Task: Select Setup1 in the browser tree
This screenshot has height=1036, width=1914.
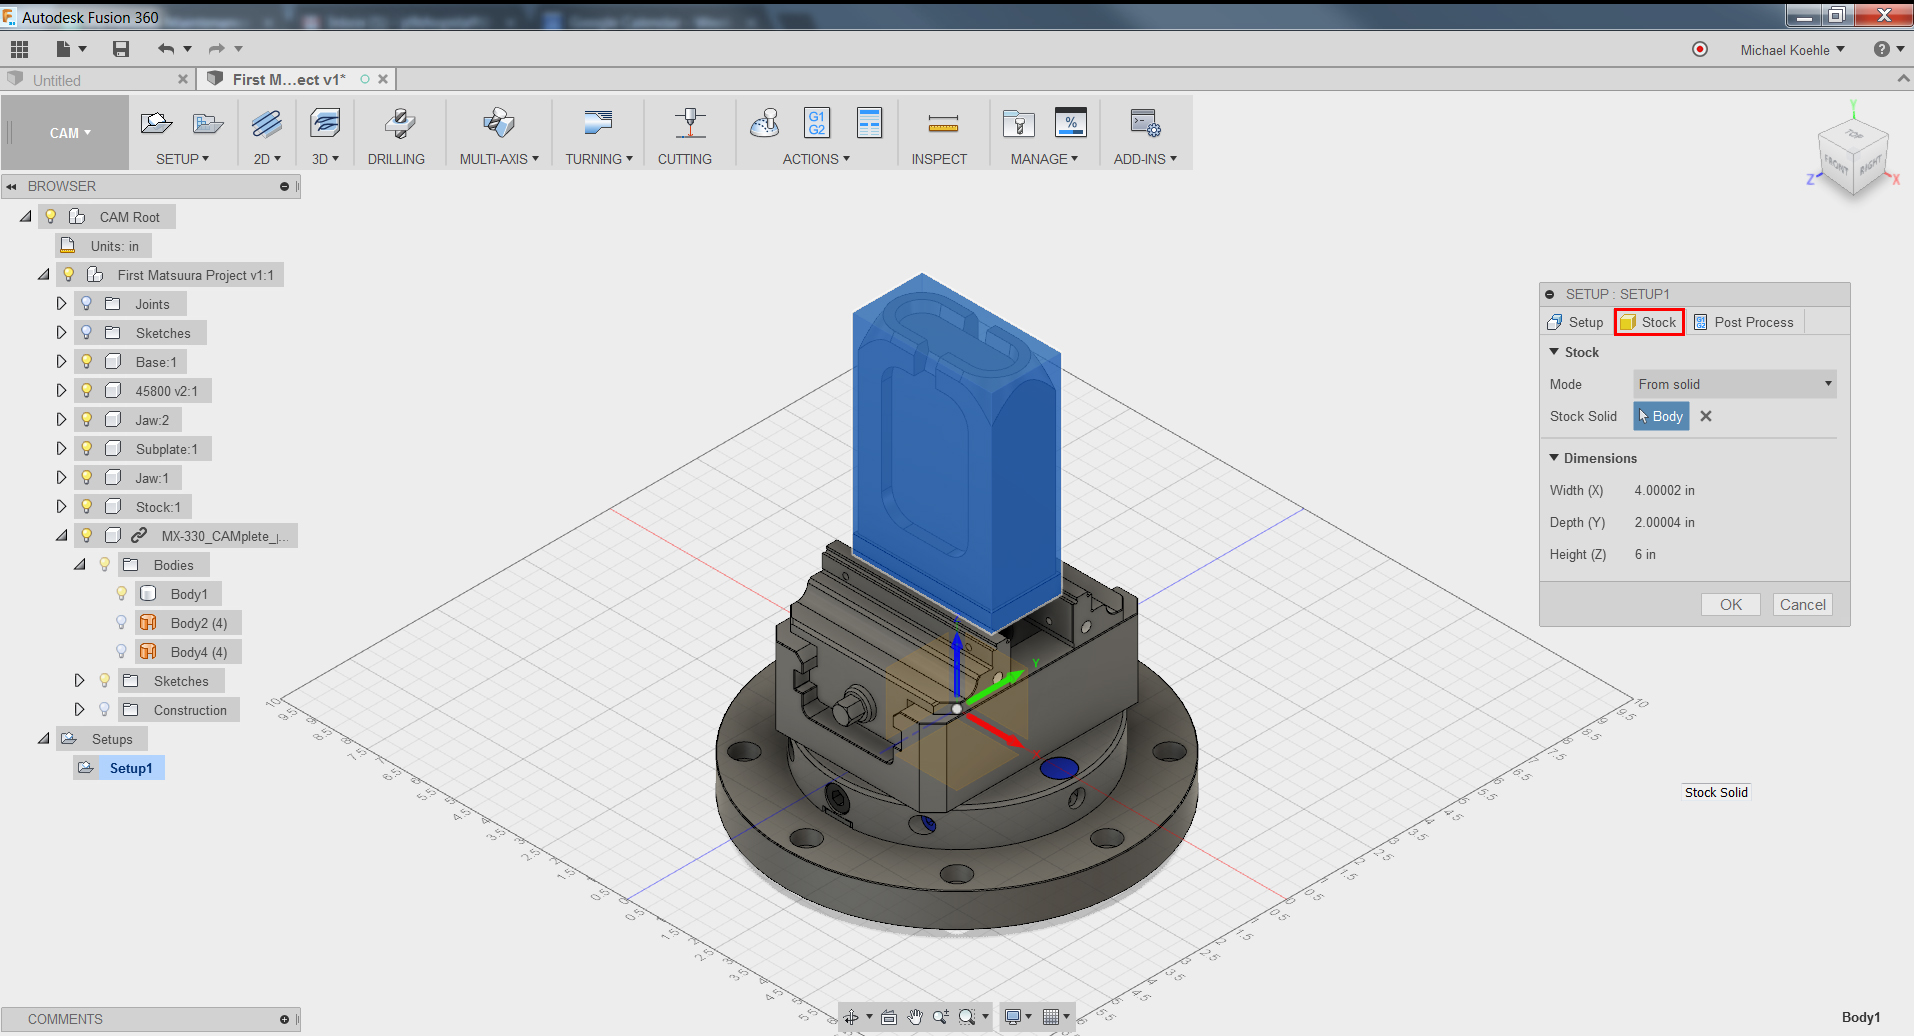Action: click(x=131, y=768)
